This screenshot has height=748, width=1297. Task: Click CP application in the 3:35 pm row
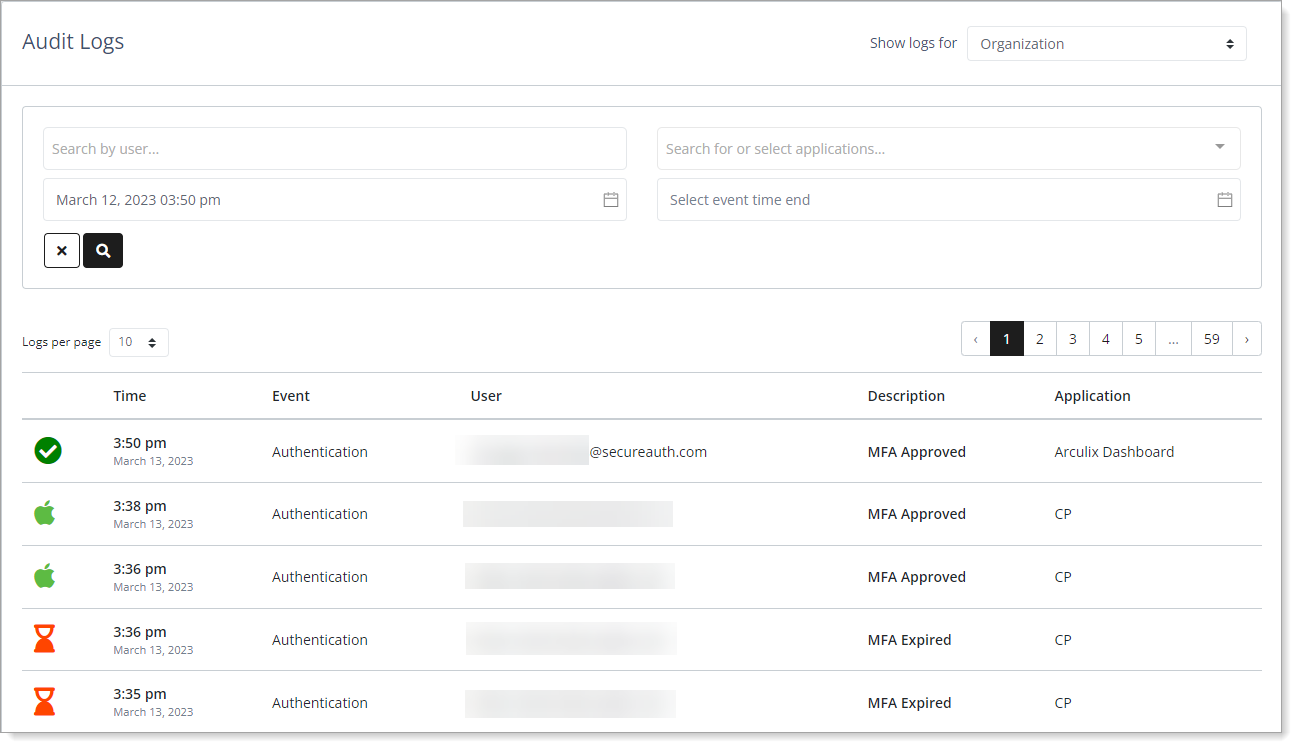1063,703
